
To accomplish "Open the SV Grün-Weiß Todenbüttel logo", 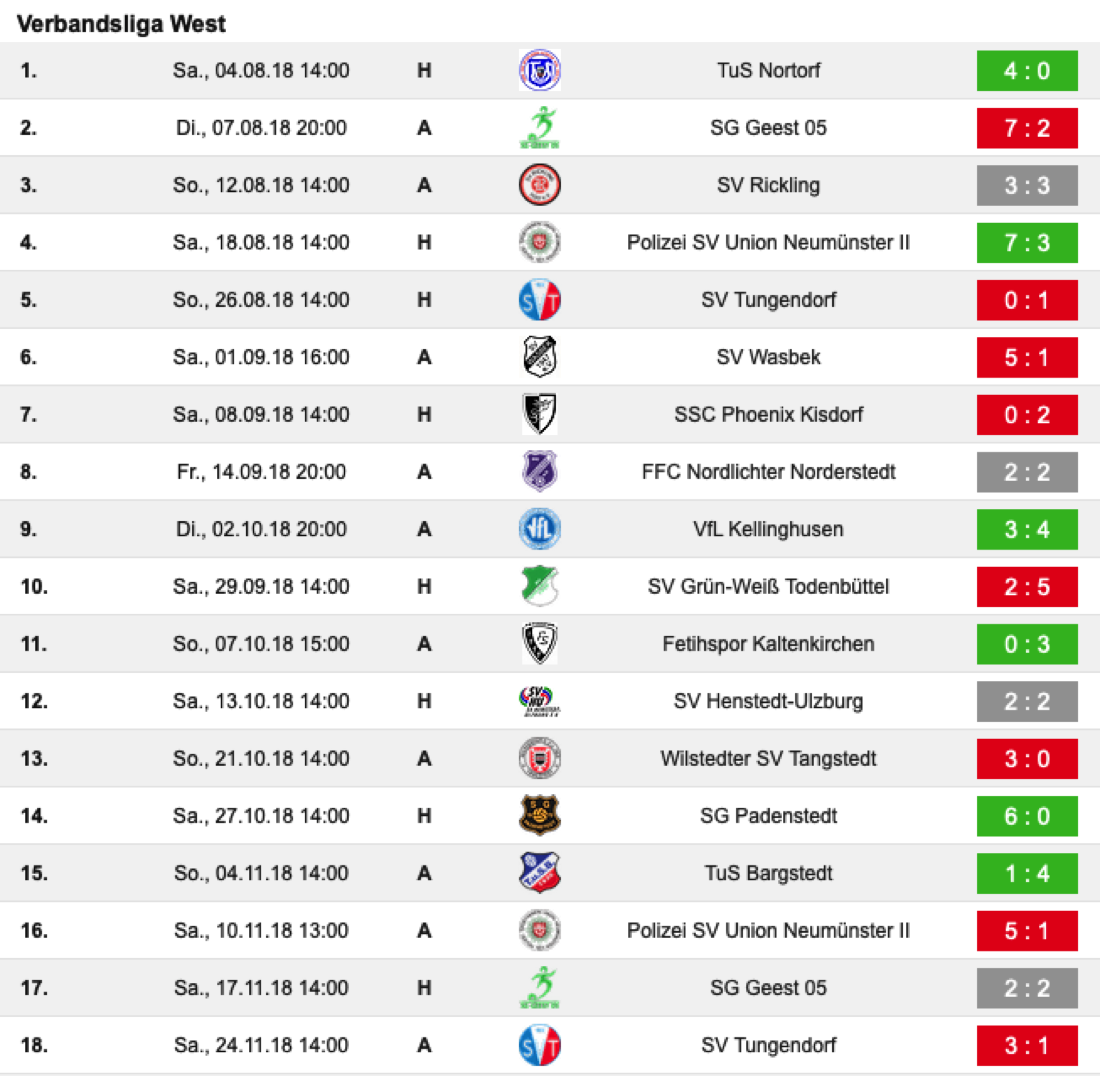I will pos(540,586).
